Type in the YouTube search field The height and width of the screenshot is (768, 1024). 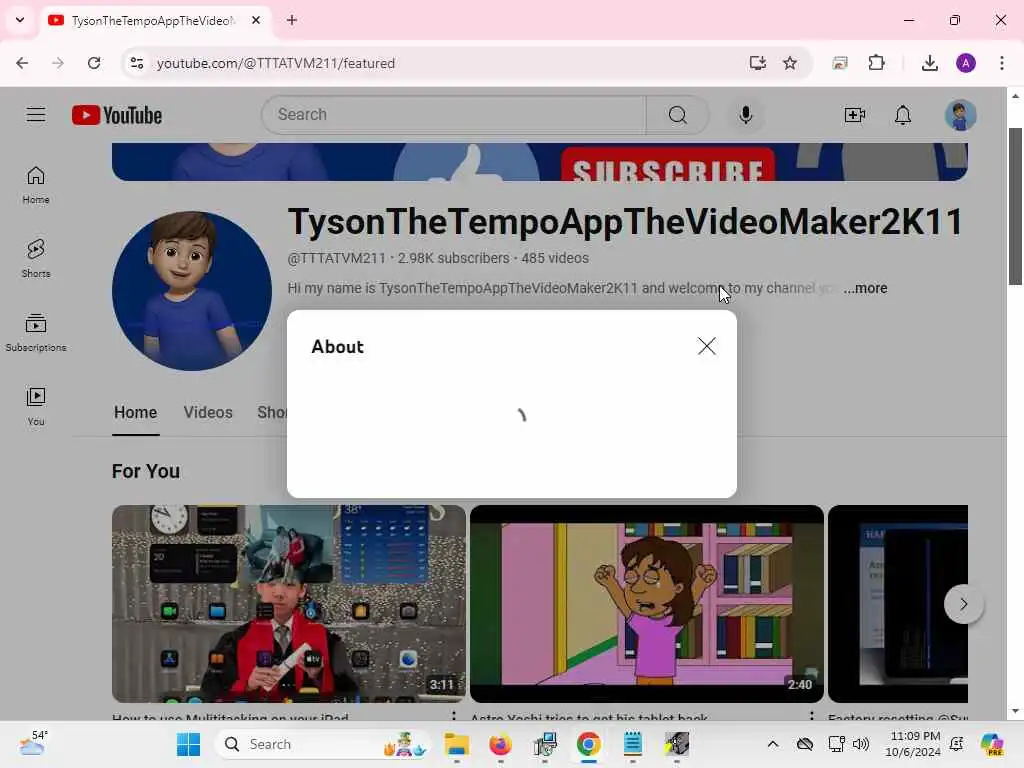[454, 115]
